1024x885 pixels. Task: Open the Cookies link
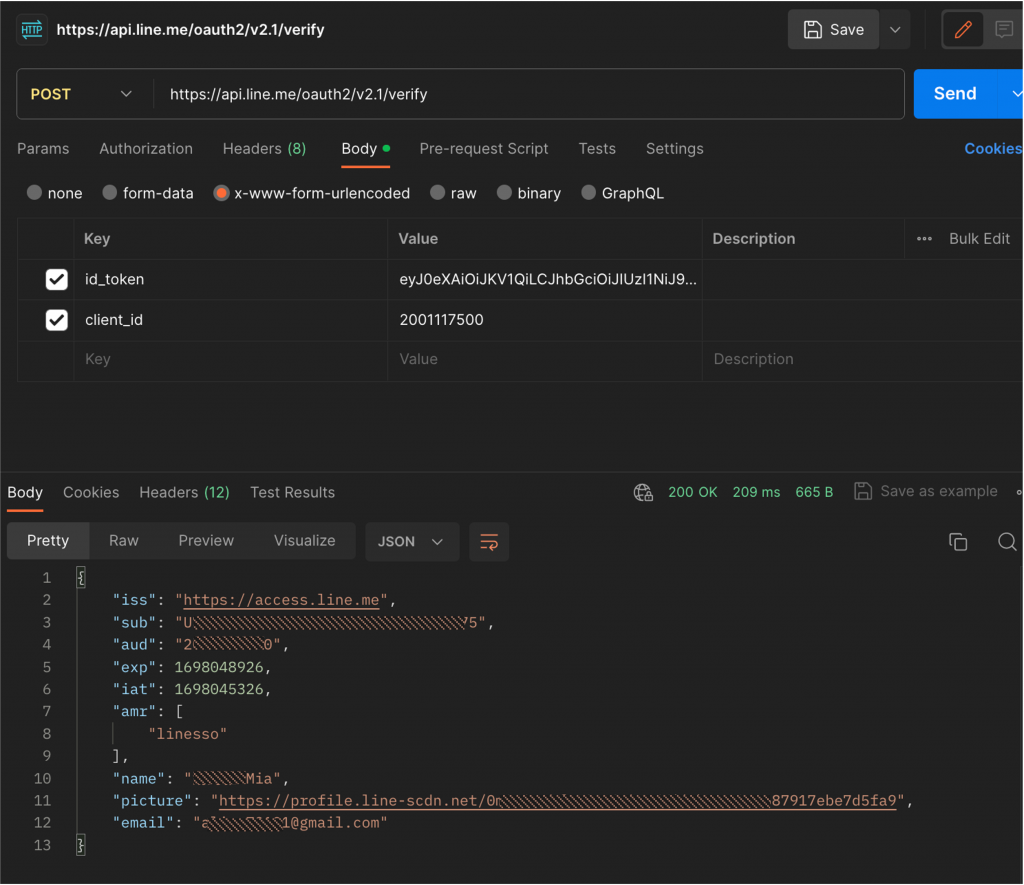pyautogui.click(x=993, y=149)
